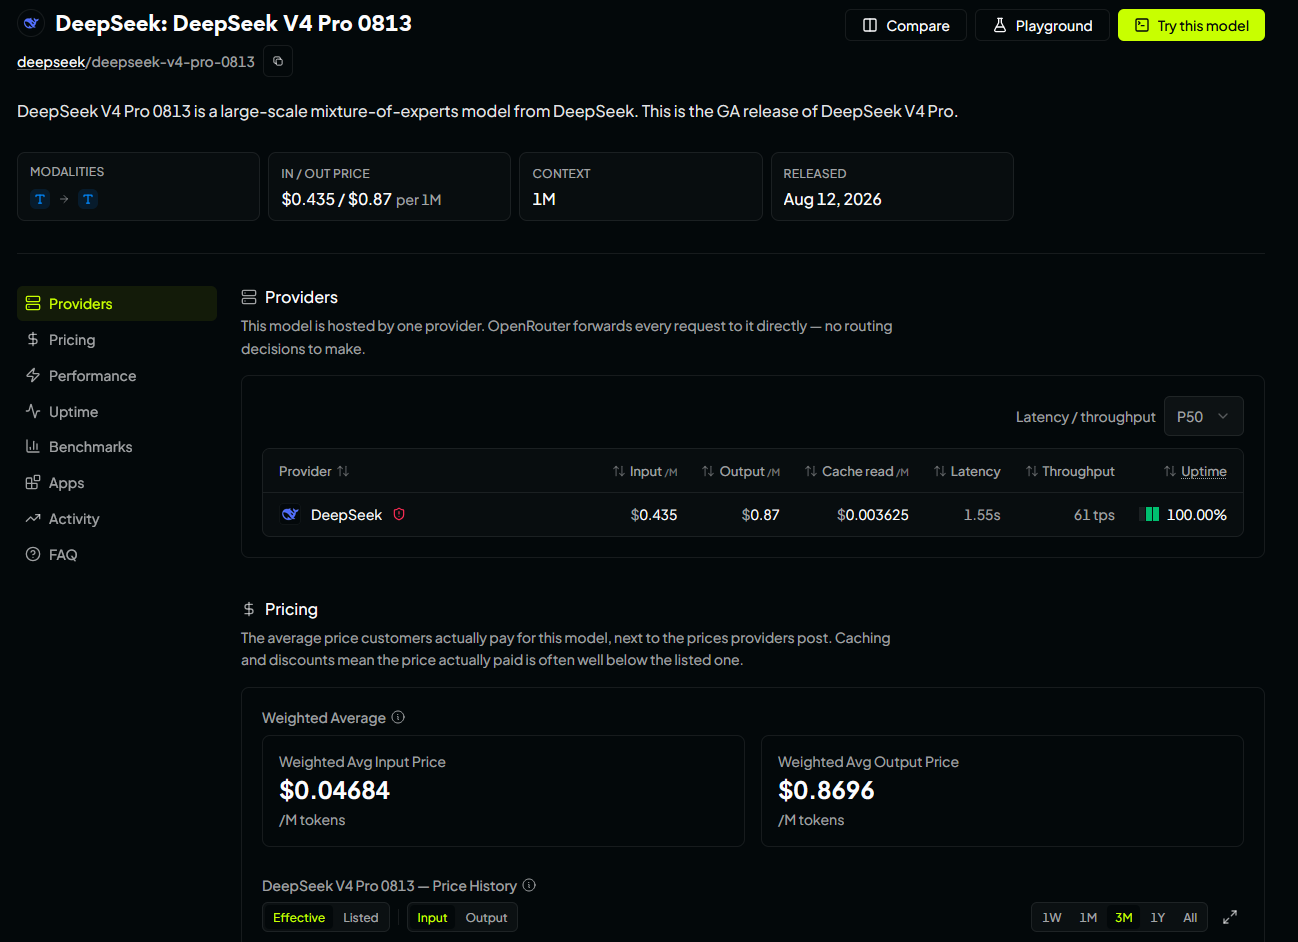
Task: Open Activity via the sidebar trend icon
Action: (x=33, y=518)
